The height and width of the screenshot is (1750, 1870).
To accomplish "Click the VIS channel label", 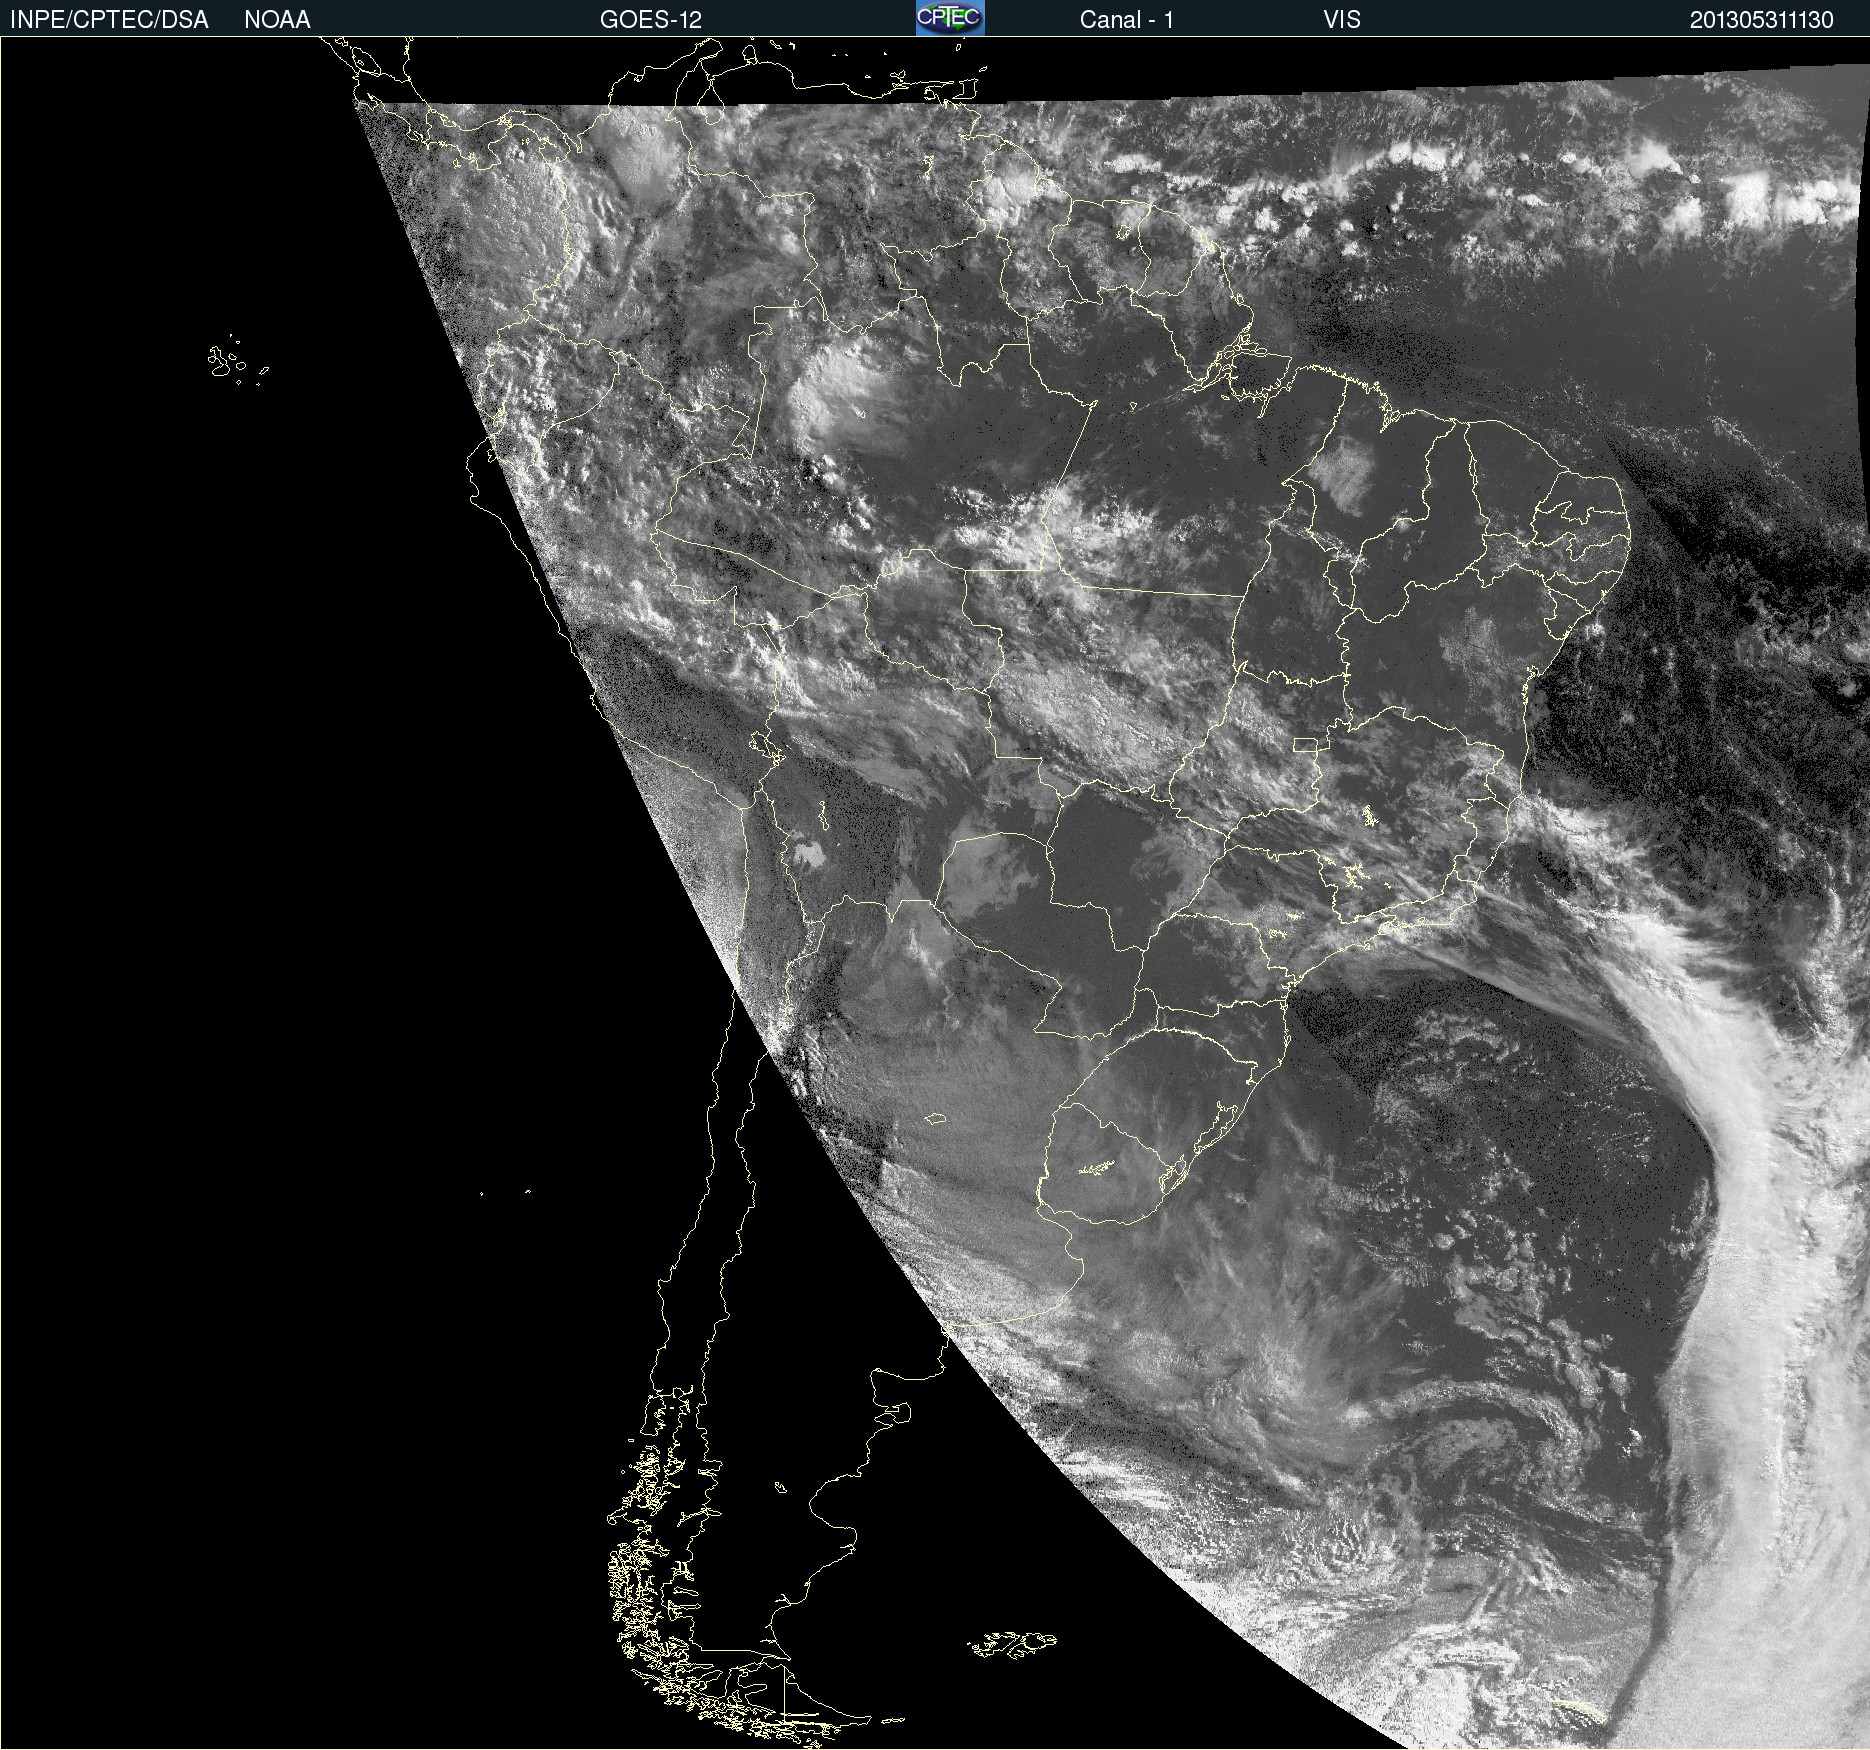I will [x=1342, y=20].
